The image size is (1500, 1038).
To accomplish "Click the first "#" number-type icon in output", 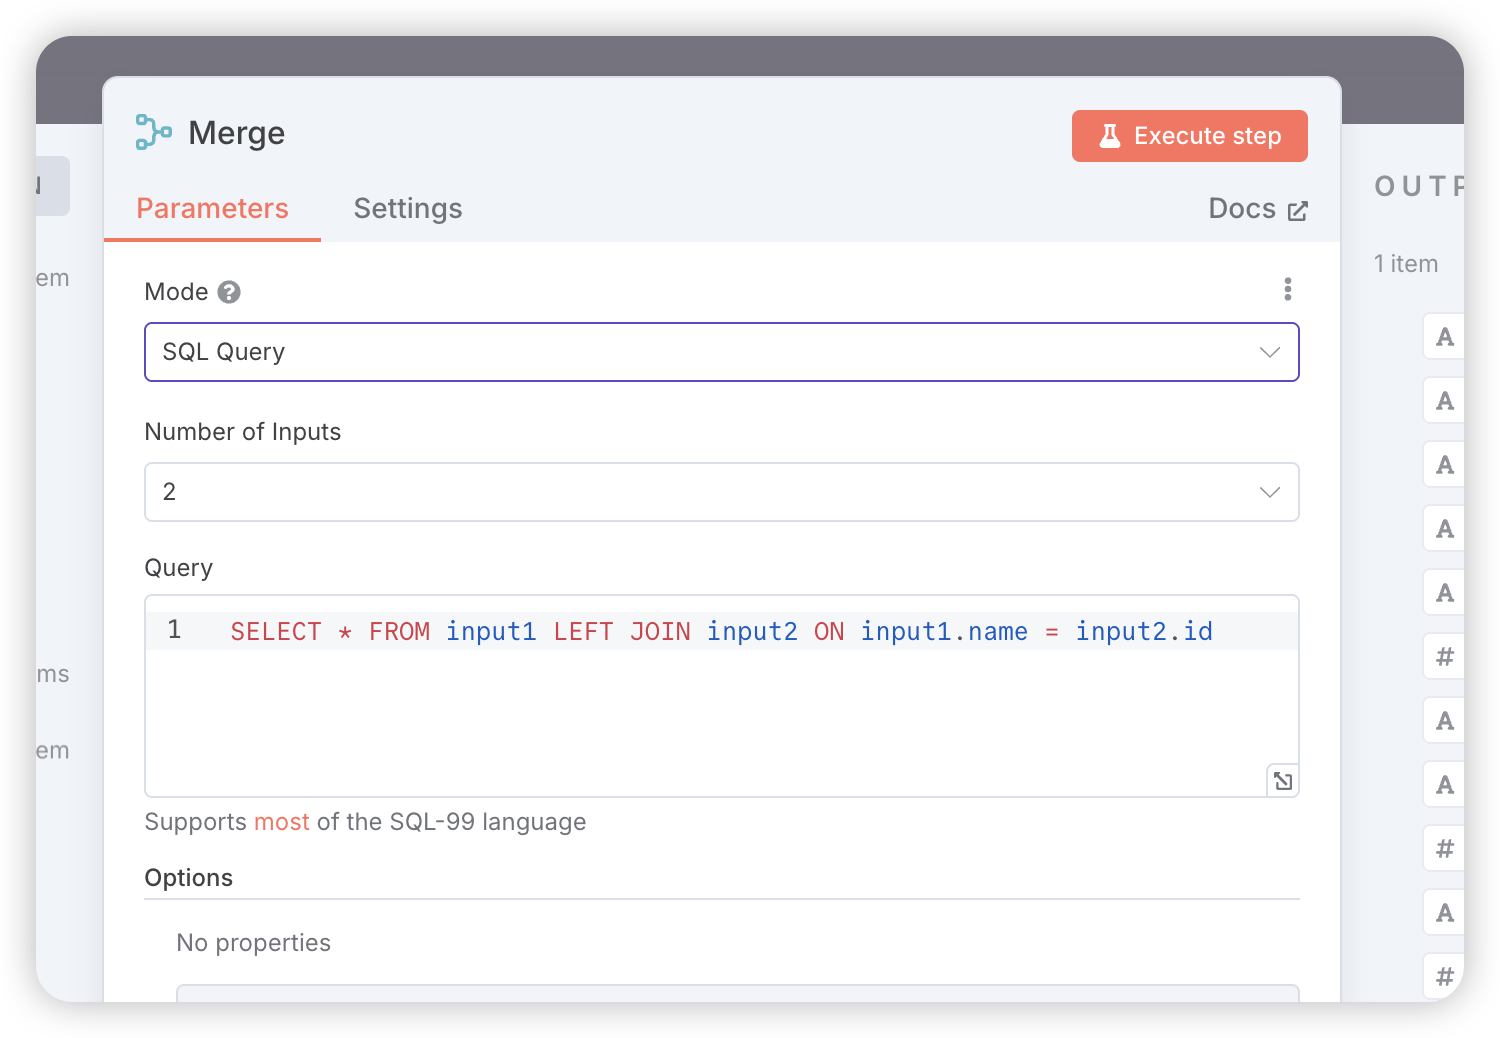I will pos(1444,657).
